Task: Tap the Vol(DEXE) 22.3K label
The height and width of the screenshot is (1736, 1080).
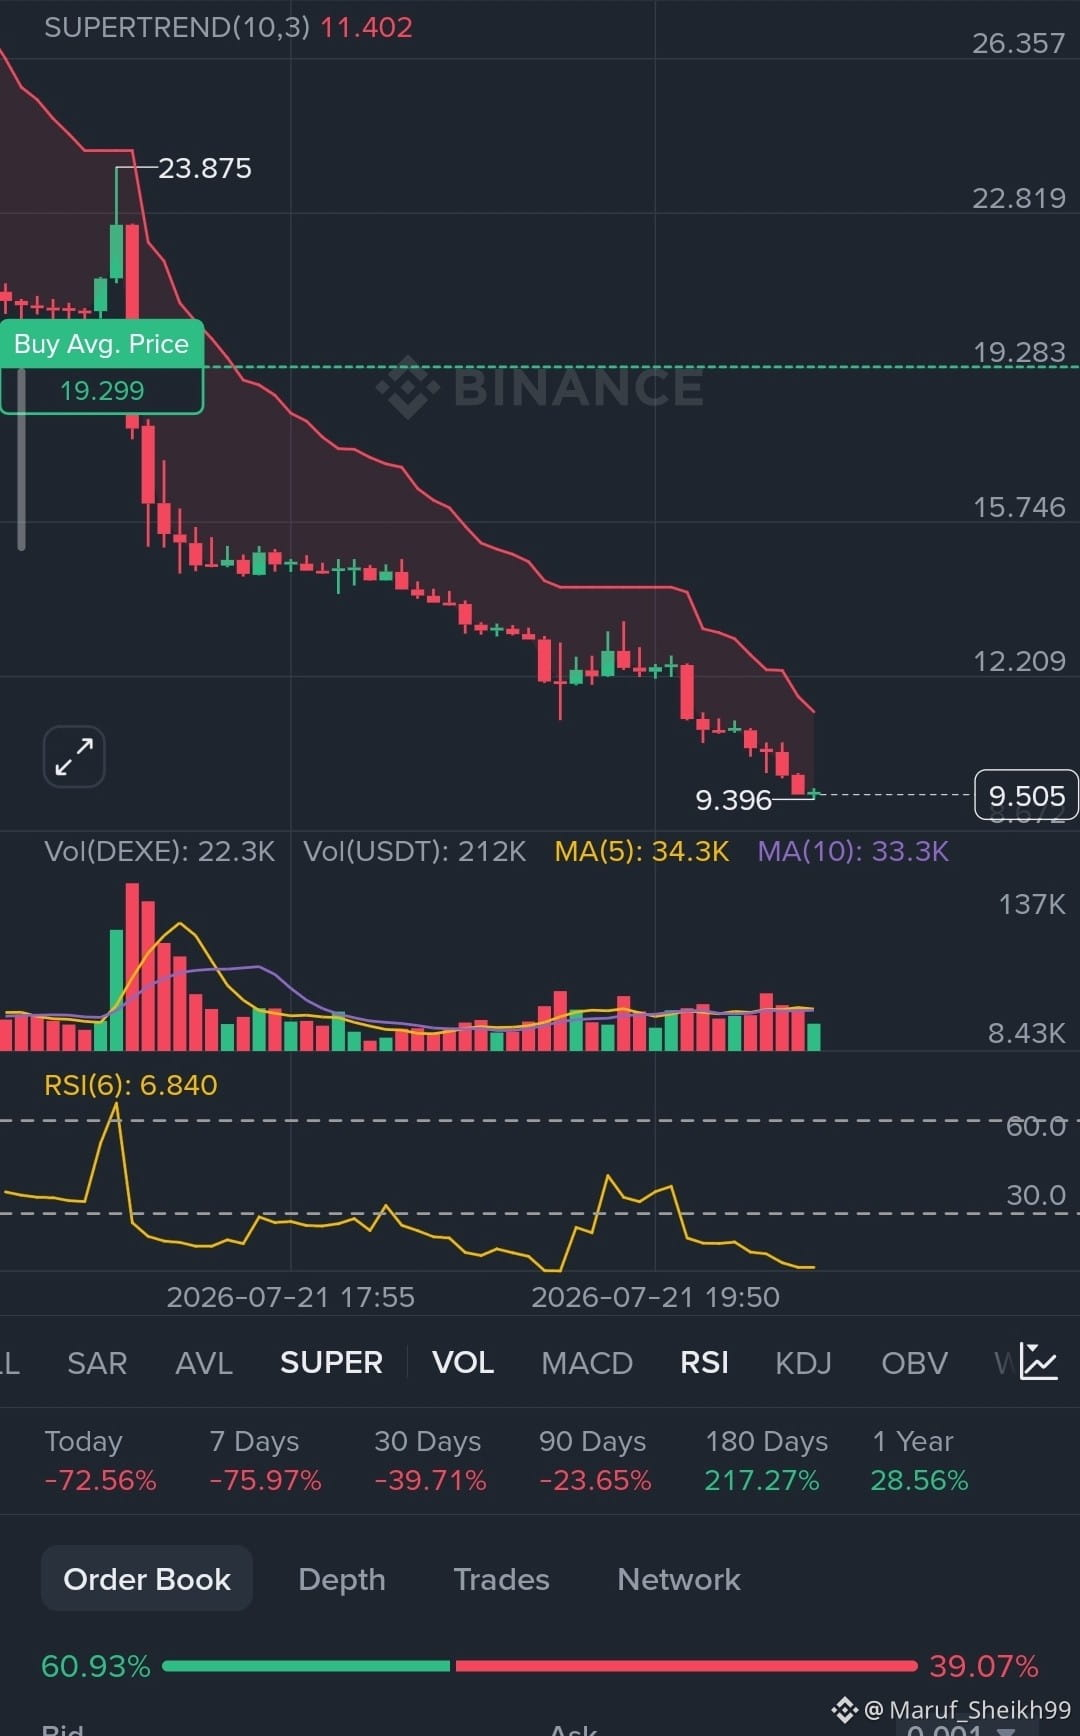Action: [160, 851]
